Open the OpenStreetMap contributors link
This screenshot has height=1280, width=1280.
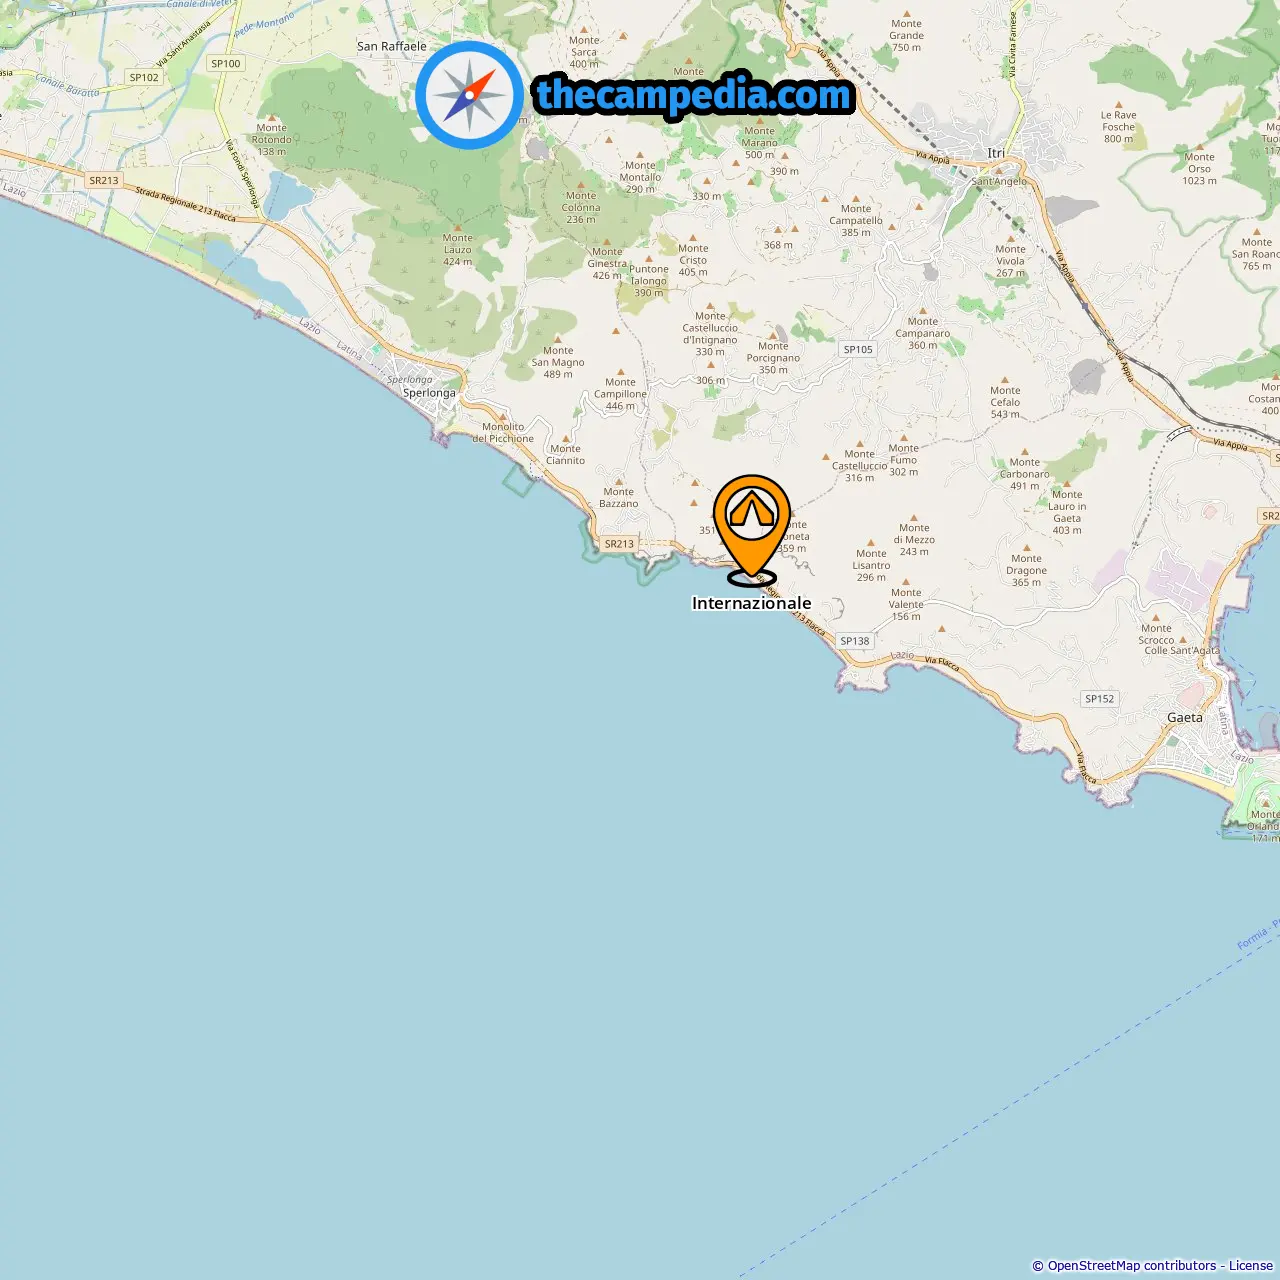[x=1132, y=1265]
